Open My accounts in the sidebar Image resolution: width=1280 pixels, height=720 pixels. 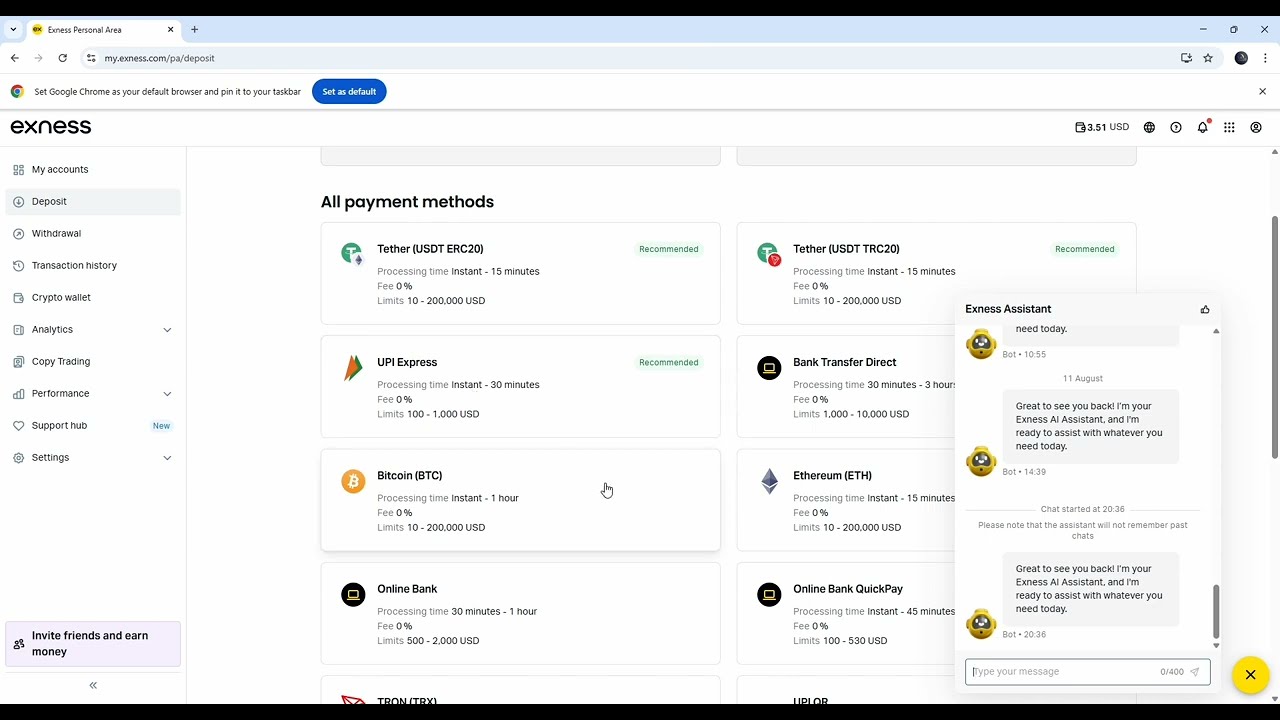pyautogui.click(x=93, y=170)
